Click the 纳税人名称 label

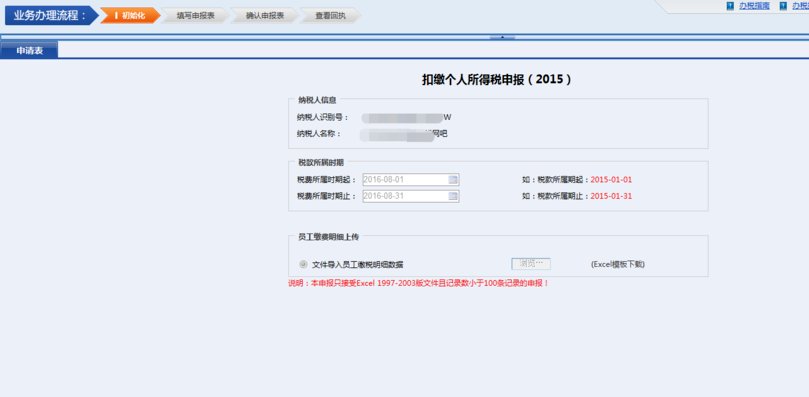[318, 133]
